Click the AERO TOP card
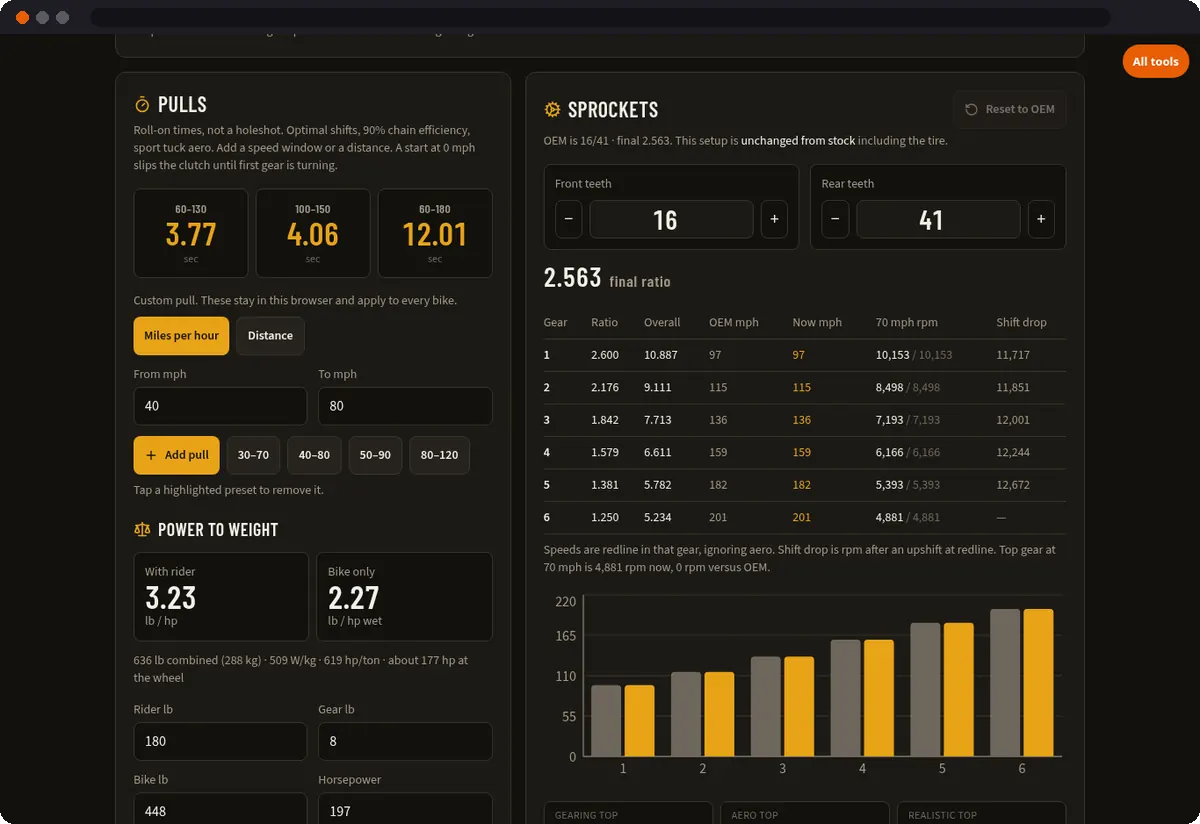Image resolution: width=1200 pixels, height=824 pixels. [x=805, y=813]
